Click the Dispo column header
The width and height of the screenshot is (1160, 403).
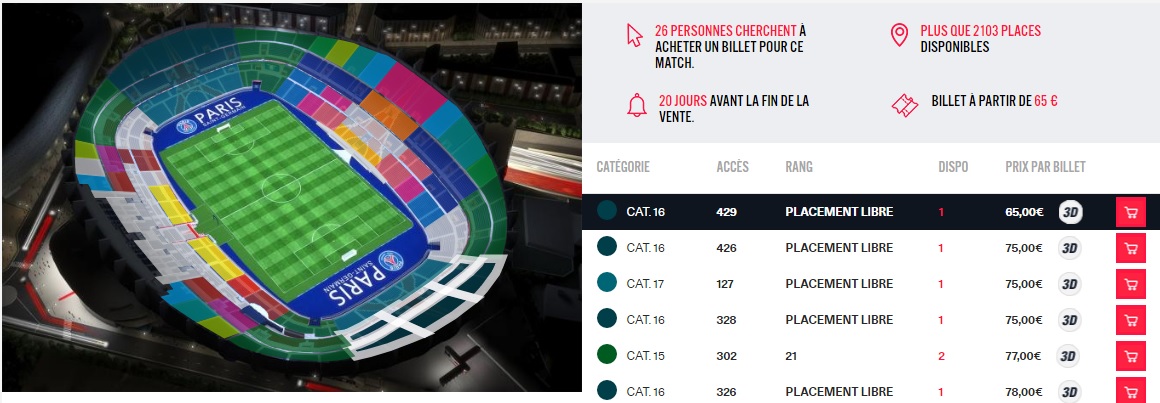(x=953, y=167)
